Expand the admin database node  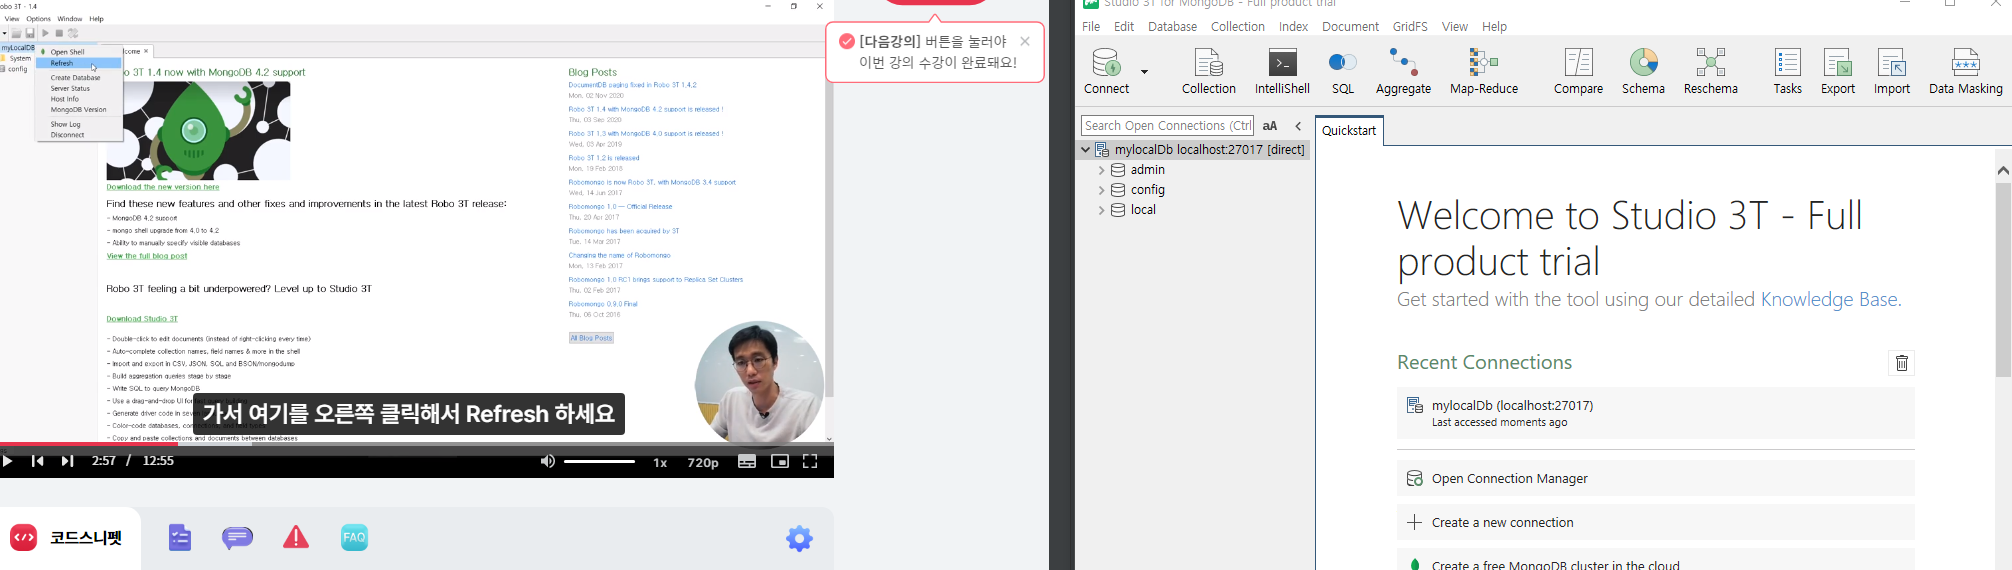click(1101, 170)
